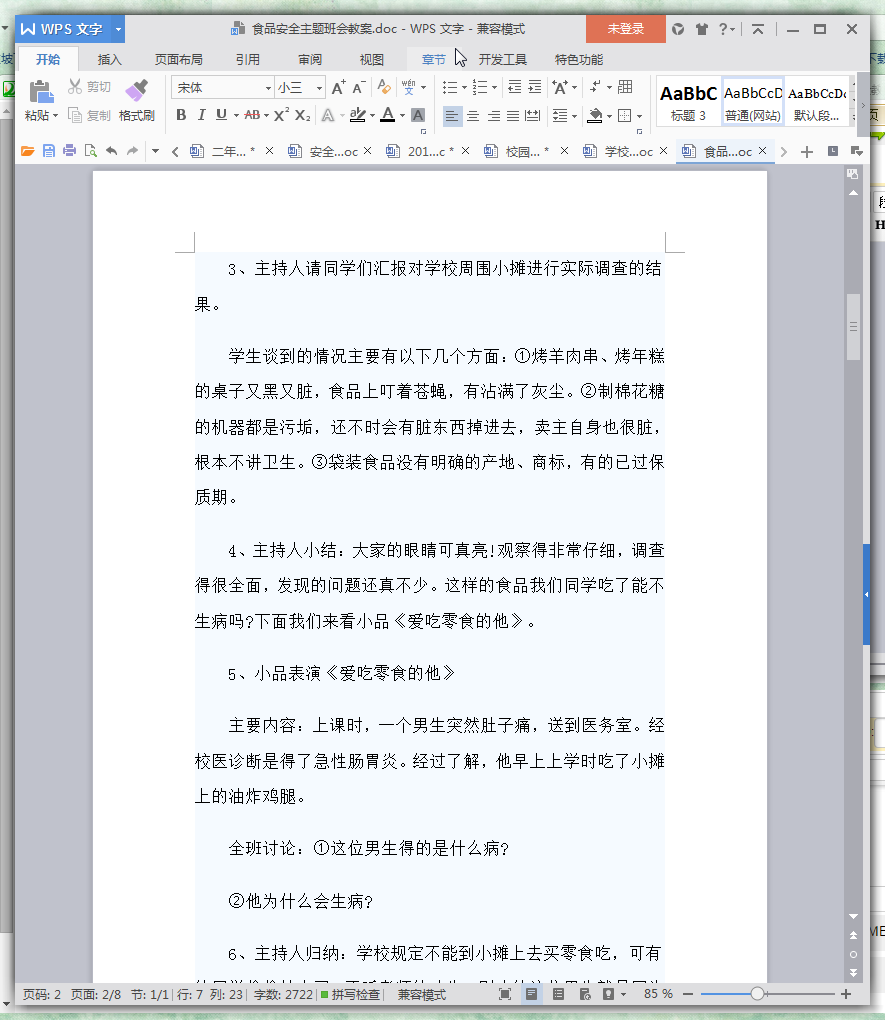Click the print icon in quick access bar

pos(69,152)
